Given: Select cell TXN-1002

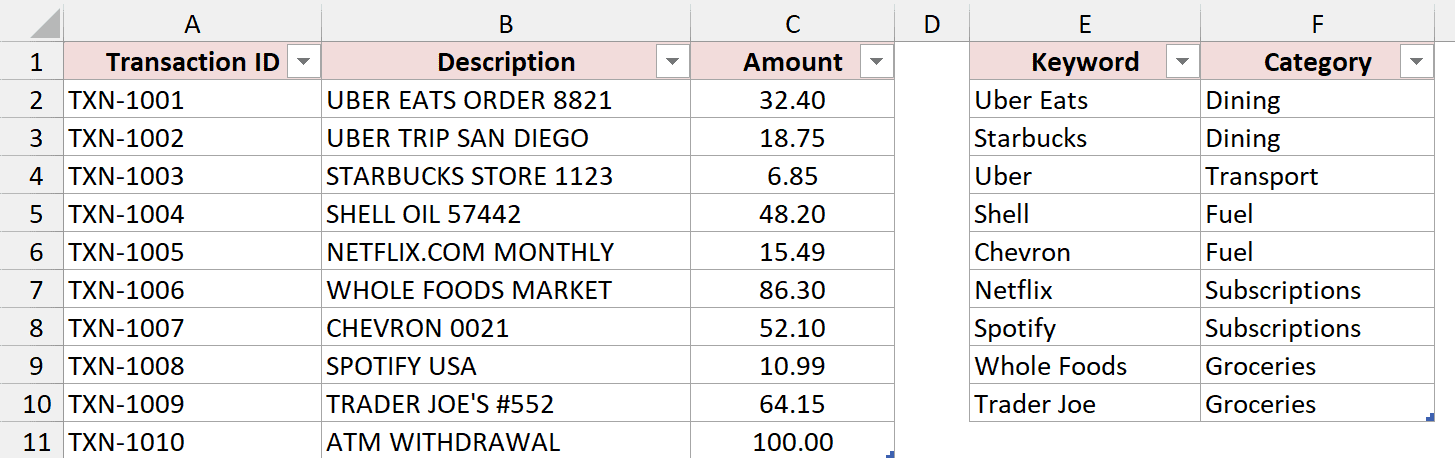Looking at the screenshot, I should (192, 138).
